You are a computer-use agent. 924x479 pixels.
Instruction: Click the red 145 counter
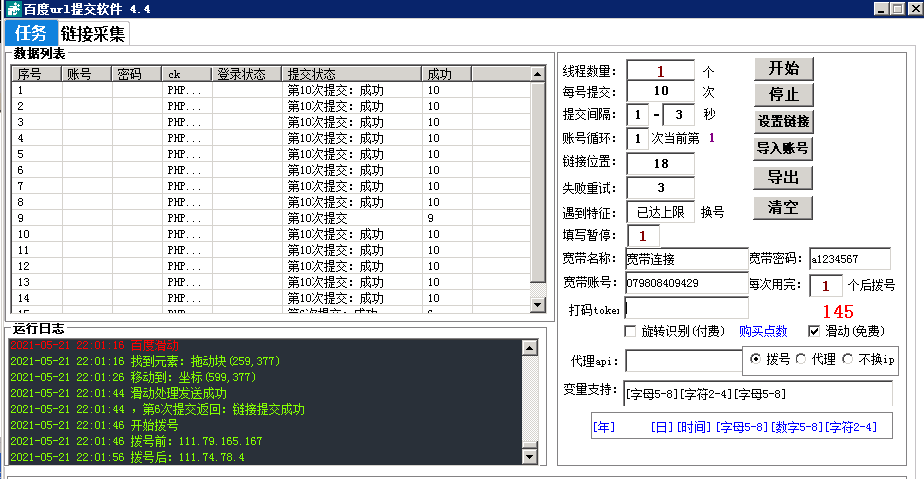click(838, 312)
